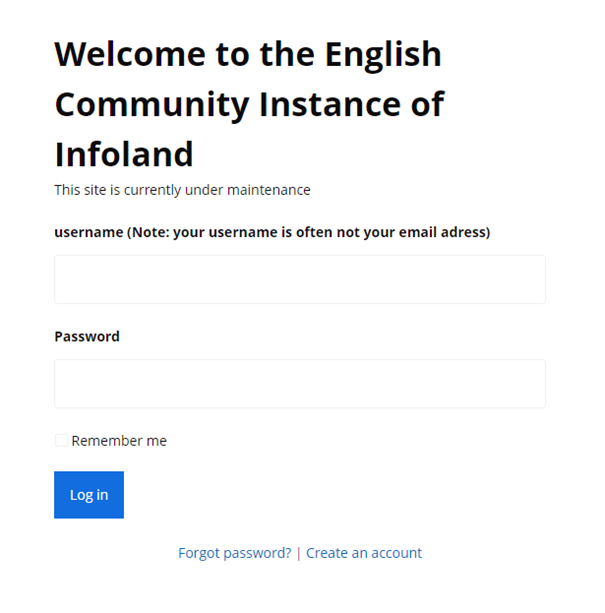Follow the 'Create an account' link
Viewport: 605px width, 613px height.
click(364, 553)
